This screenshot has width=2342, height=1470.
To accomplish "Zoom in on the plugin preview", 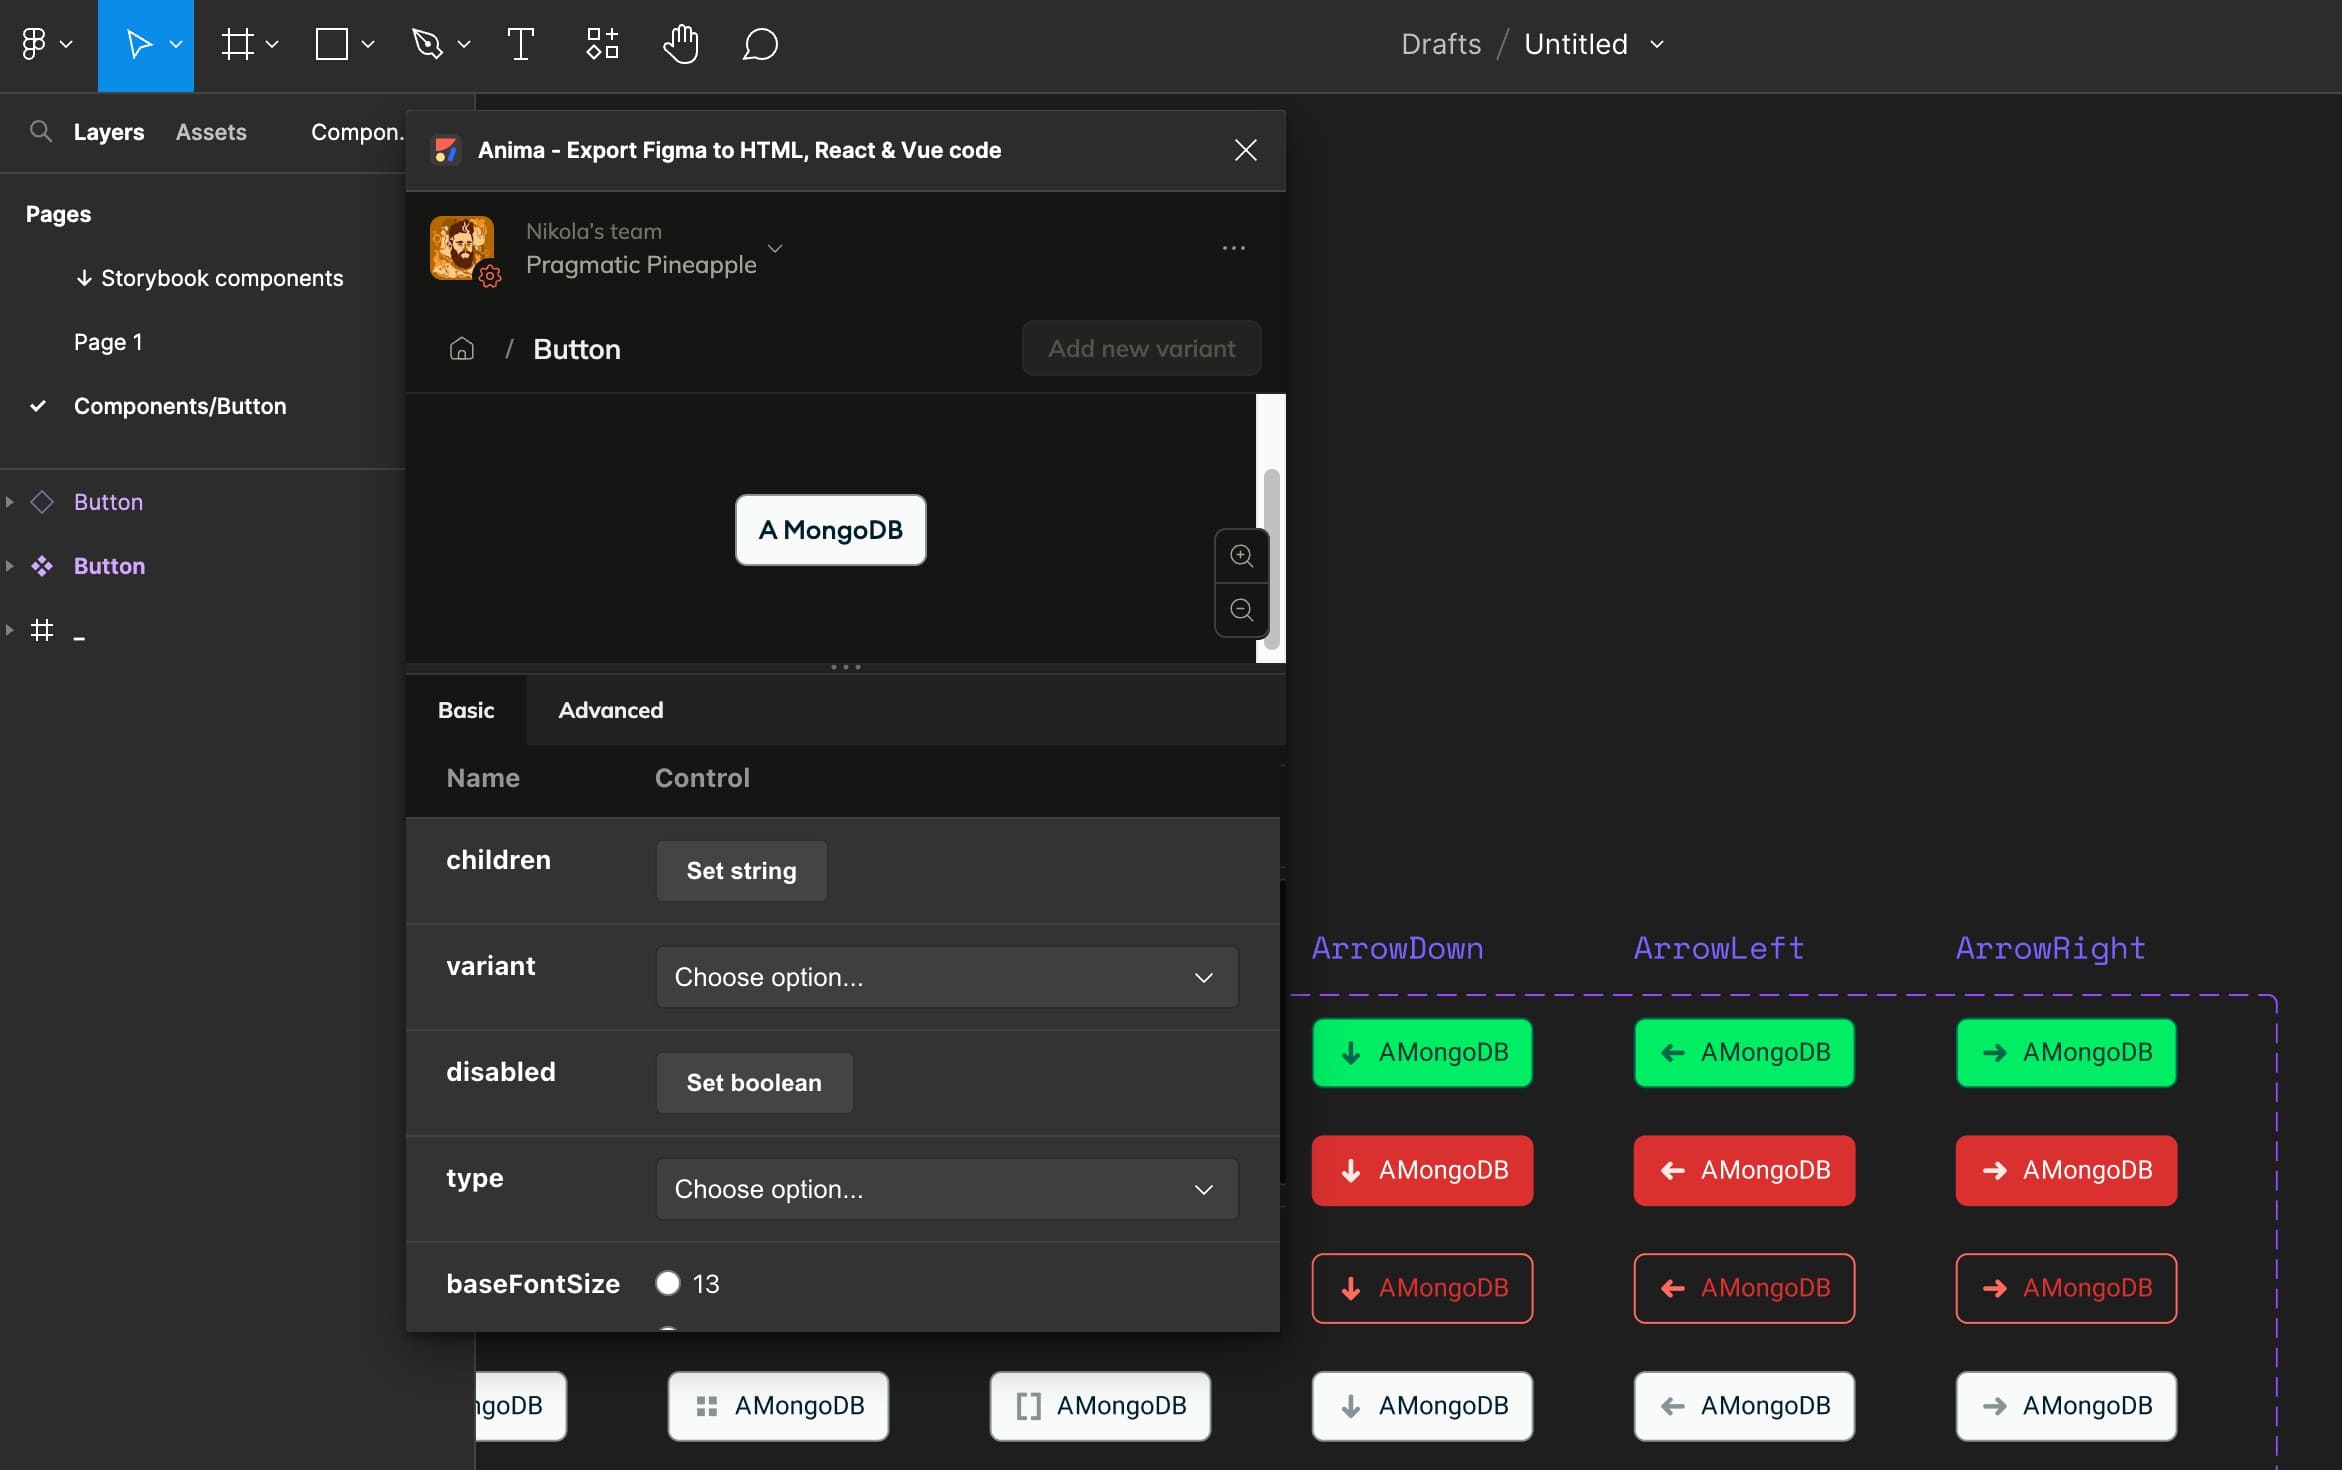I will 1241,556.
